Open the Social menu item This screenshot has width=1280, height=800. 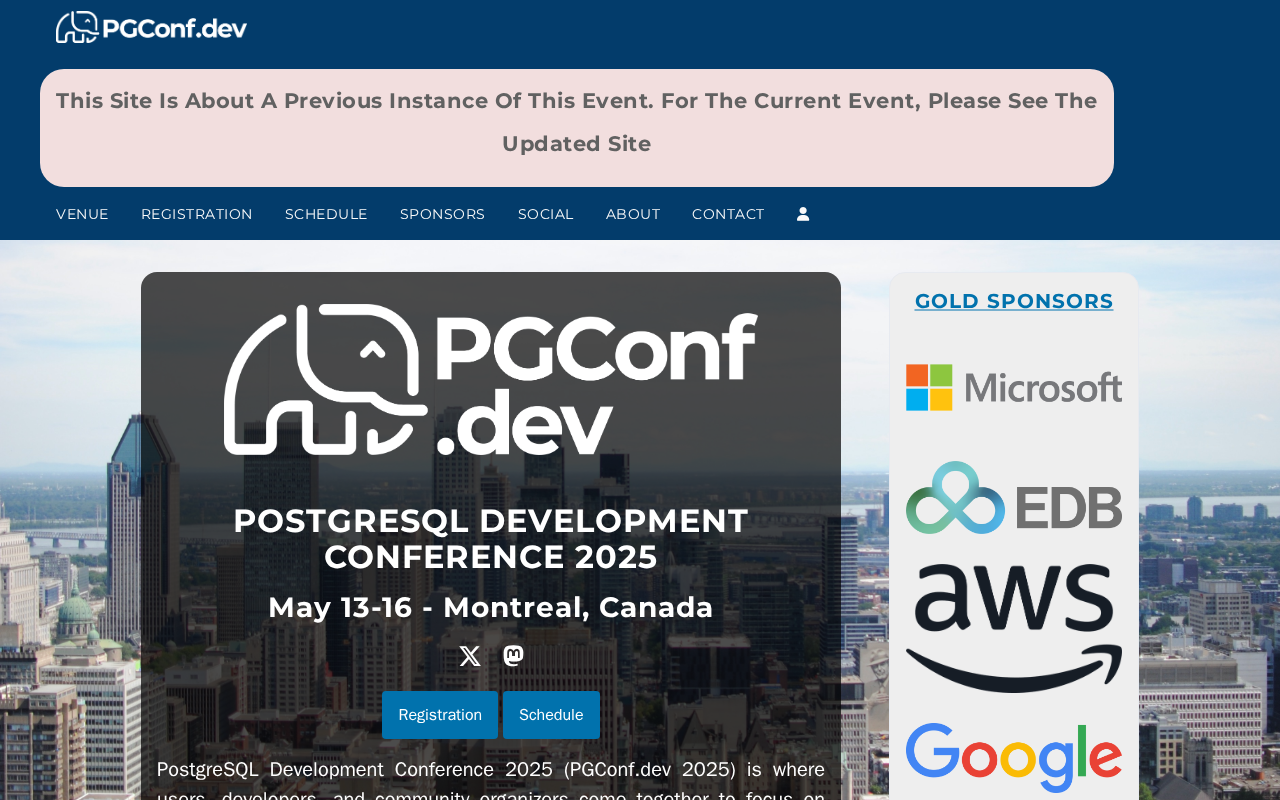[x=546, y=214]
